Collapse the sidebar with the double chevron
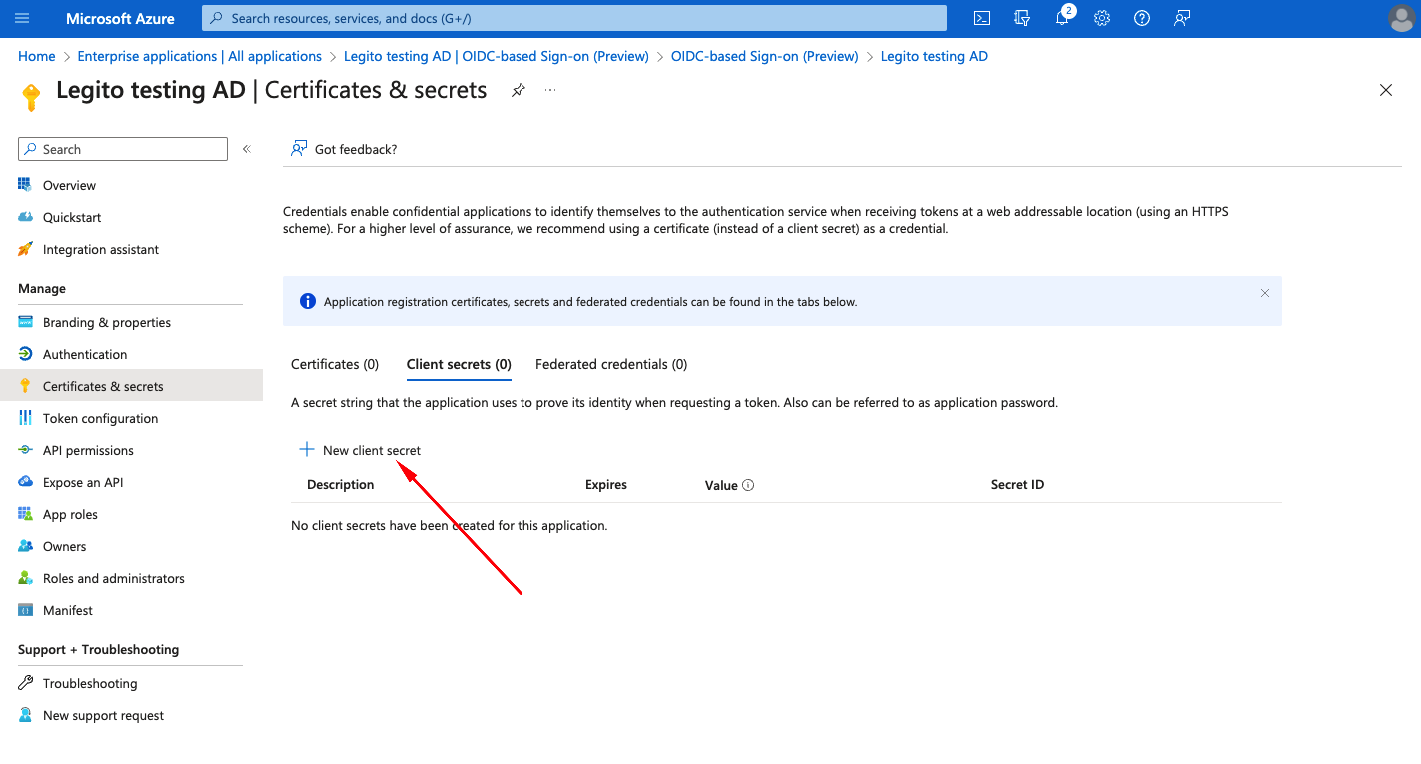The width and height of the screenshot is (1421, 764). (247, 149)
